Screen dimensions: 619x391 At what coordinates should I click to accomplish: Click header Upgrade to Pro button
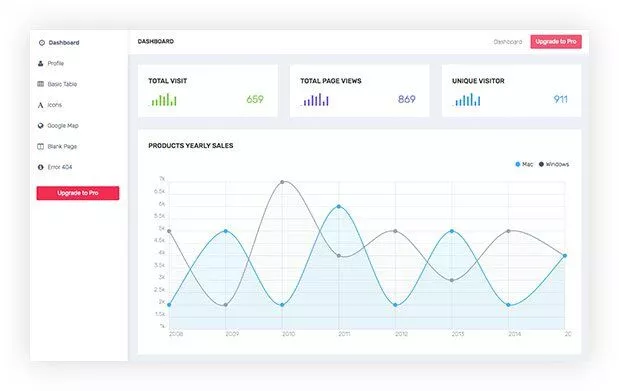[556, 41]
